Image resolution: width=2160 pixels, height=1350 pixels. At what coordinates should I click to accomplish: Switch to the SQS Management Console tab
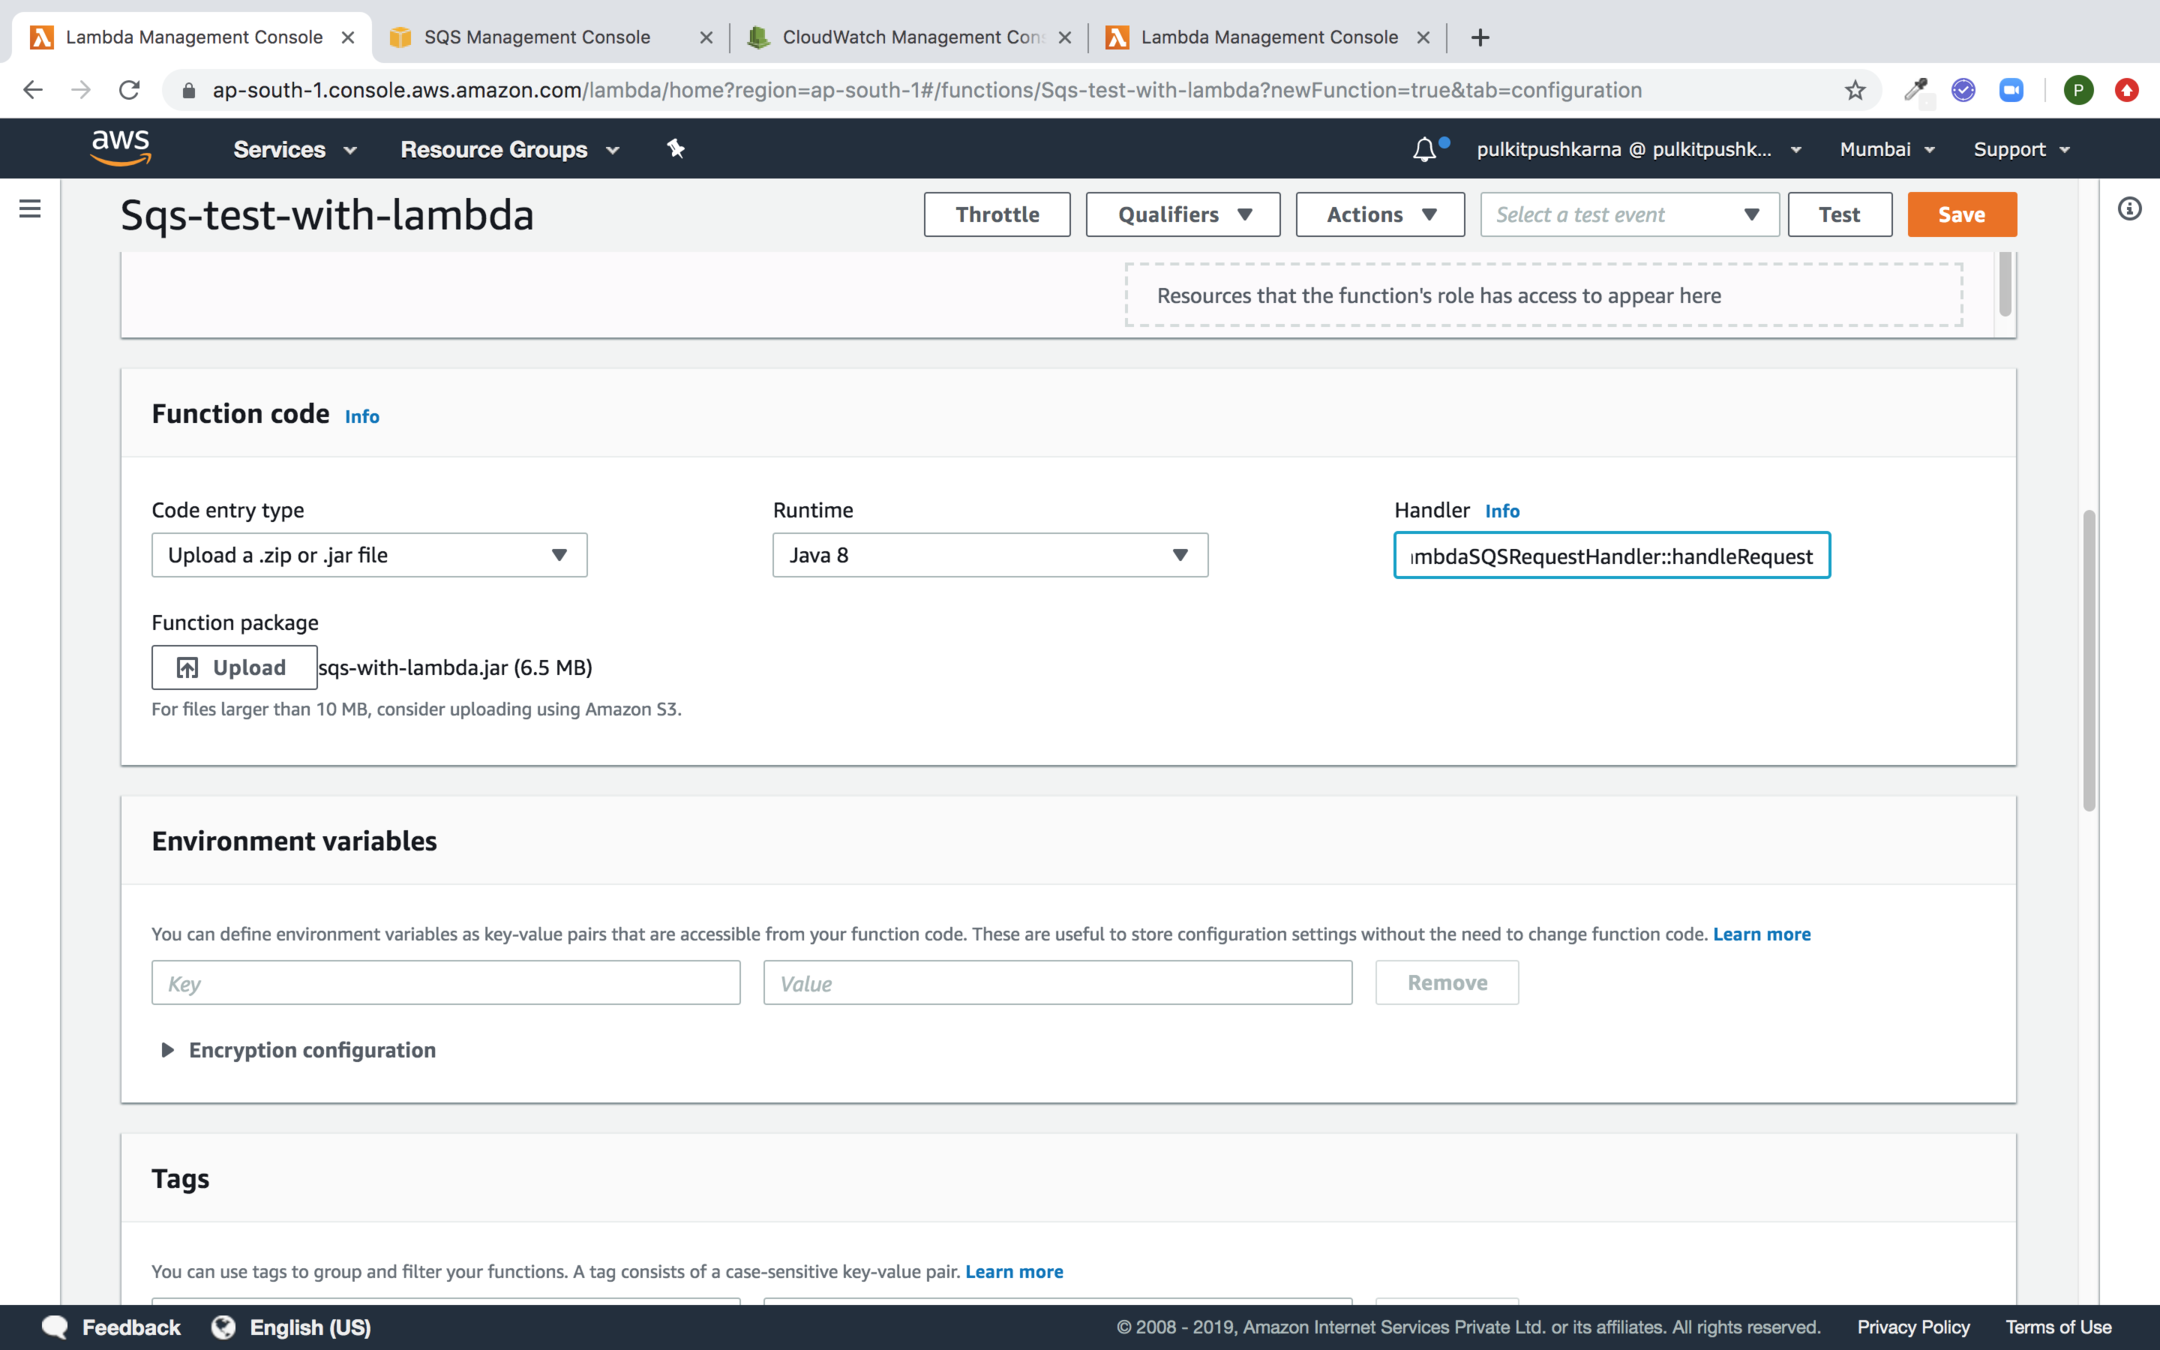coord(537,37)
